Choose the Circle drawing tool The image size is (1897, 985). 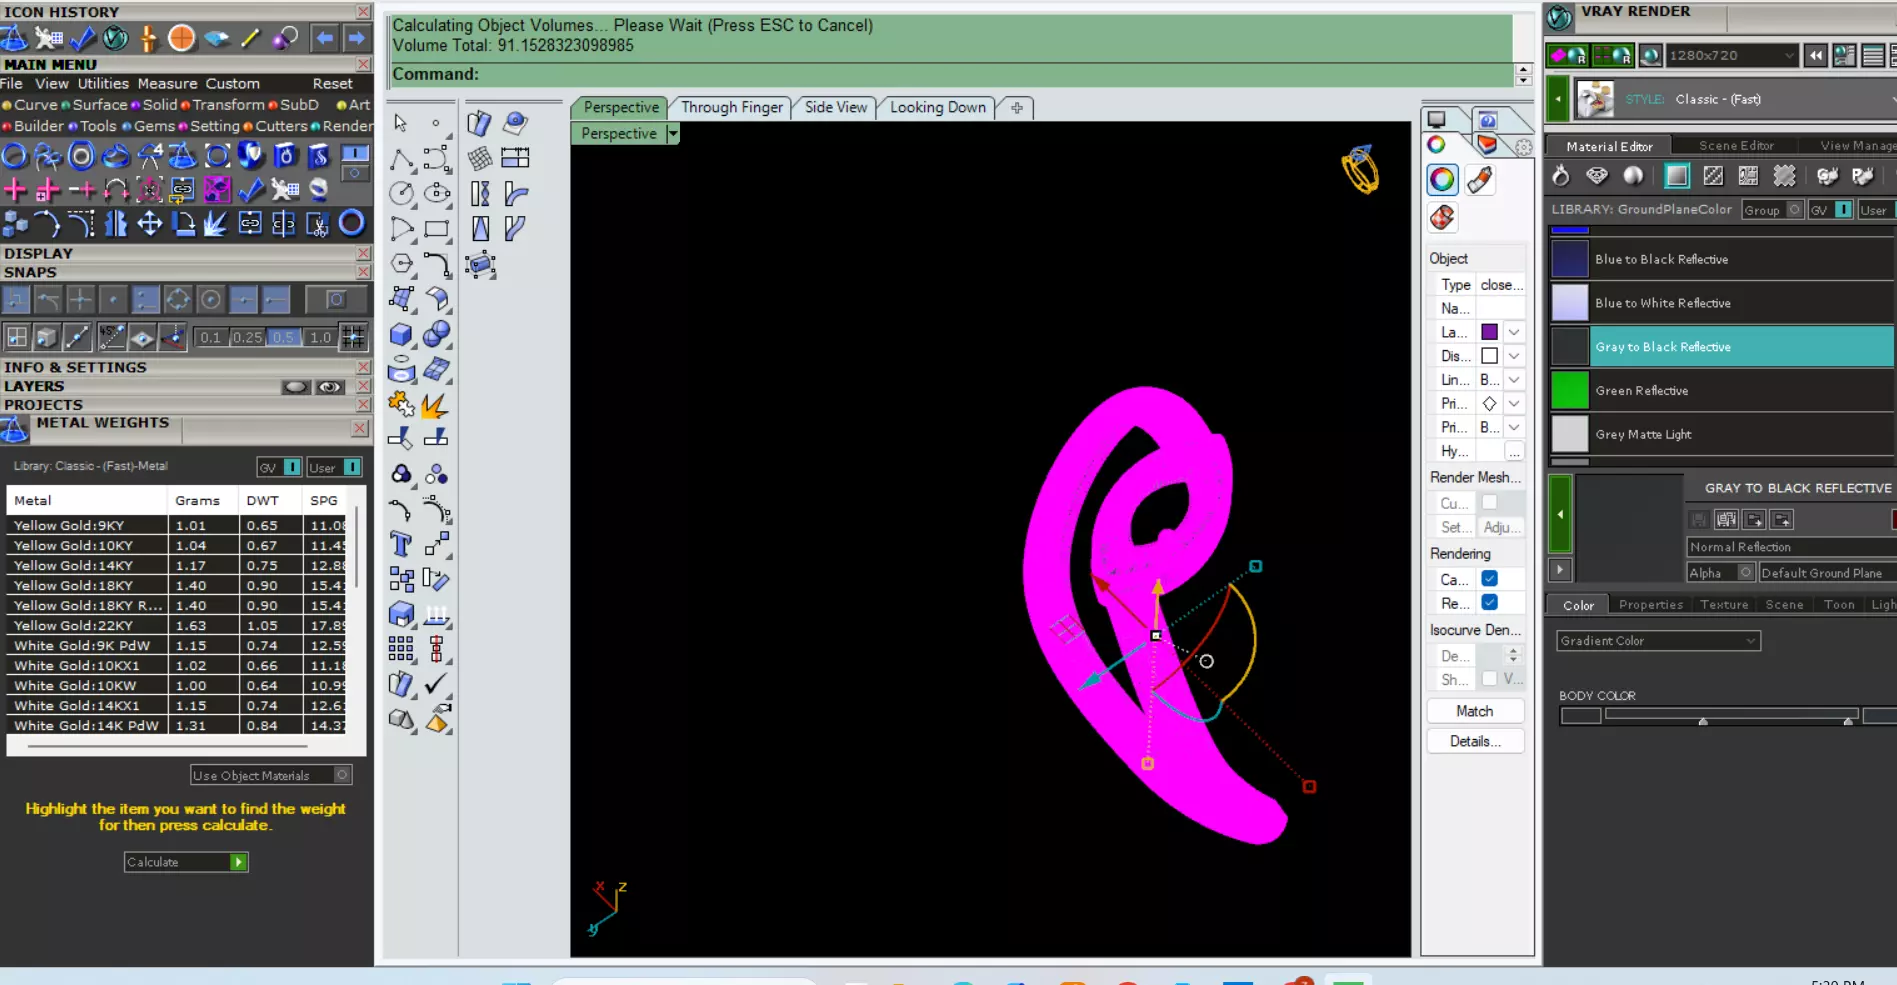(401, 194)
